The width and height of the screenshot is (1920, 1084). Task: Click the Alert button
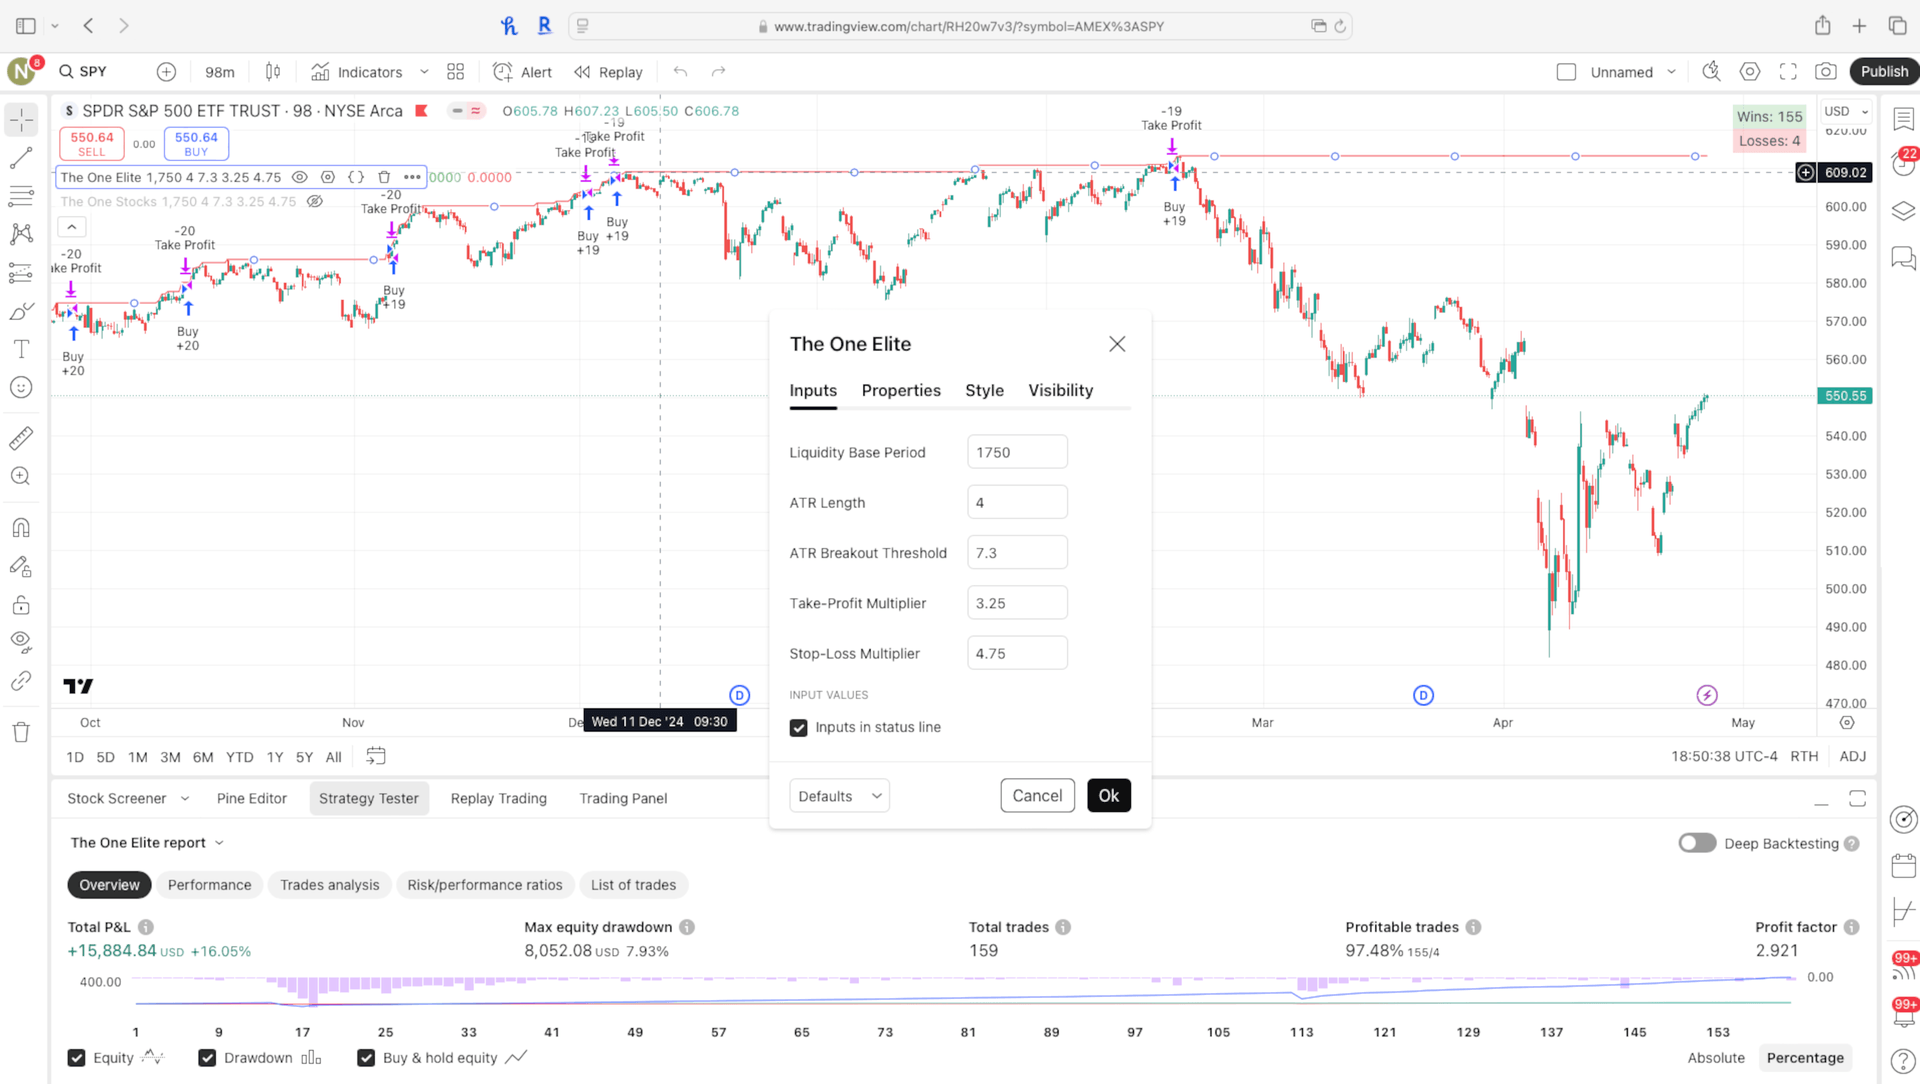523,72
